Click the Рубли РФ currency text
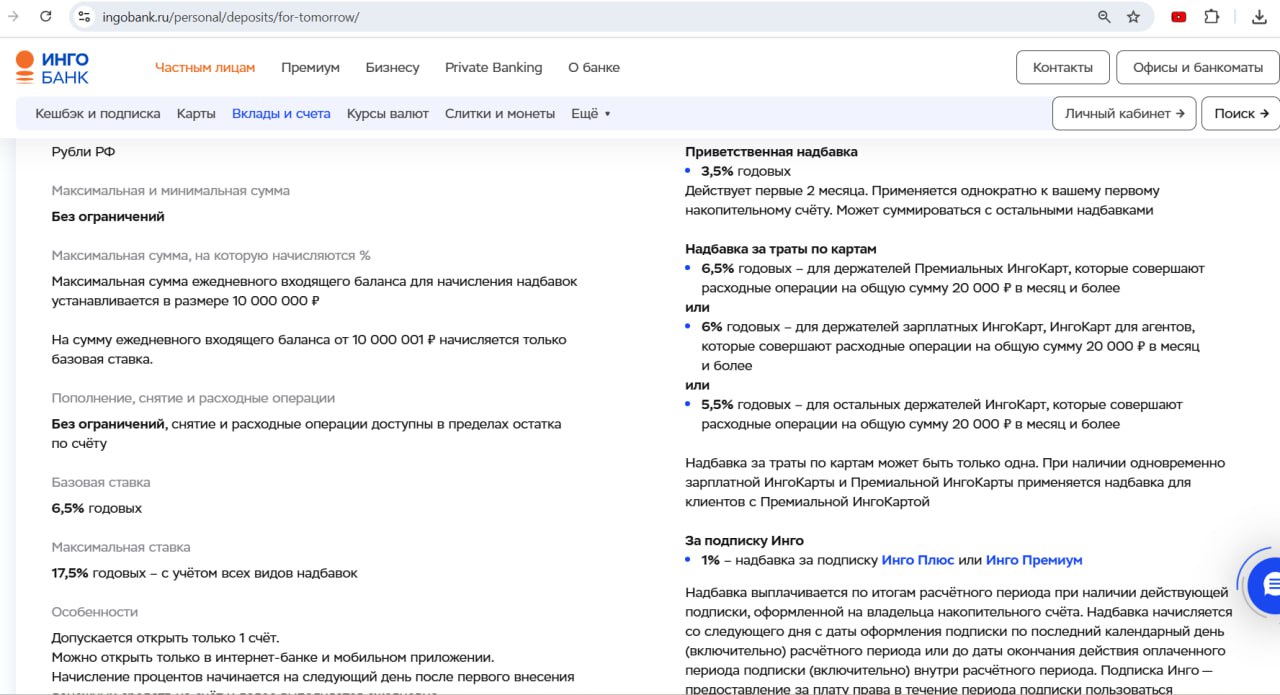This screenshot has height=695, width=1280. coord(84,152)
